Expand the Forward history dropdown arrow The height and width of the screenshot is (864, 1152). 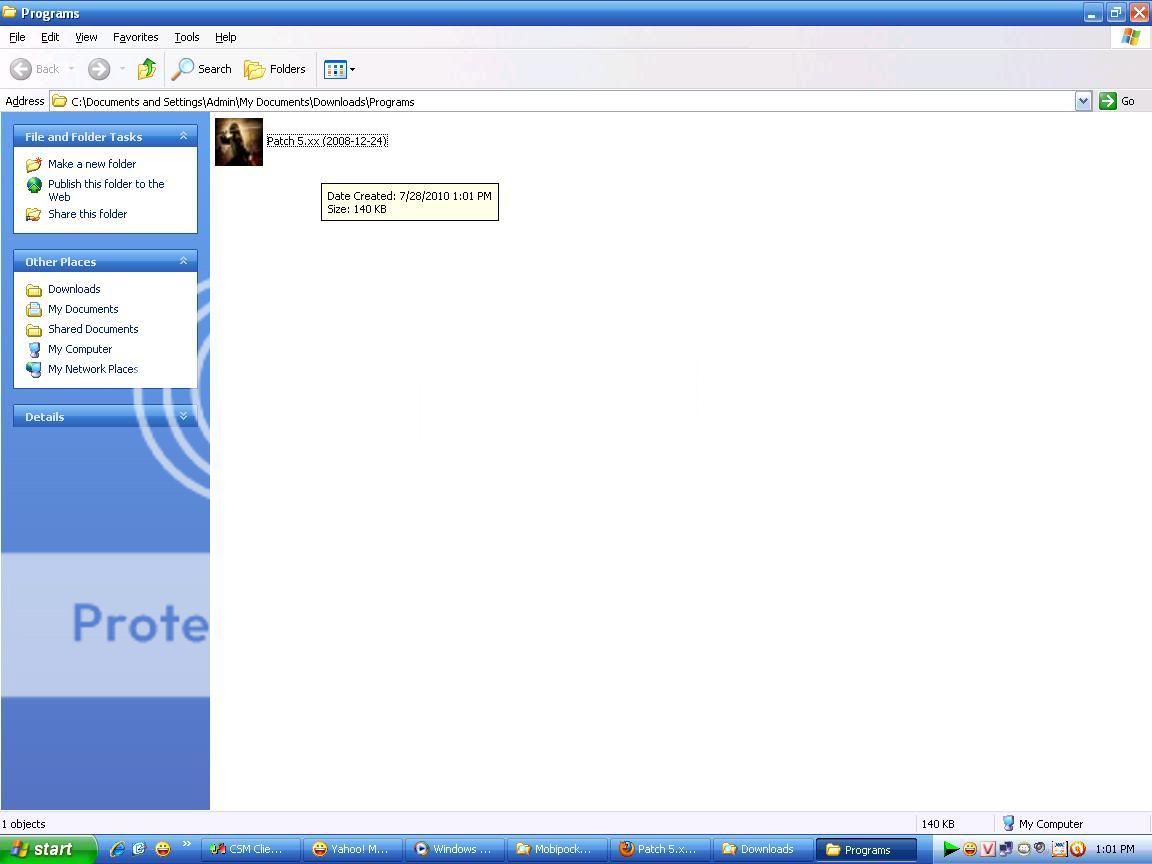coord(122,69)
